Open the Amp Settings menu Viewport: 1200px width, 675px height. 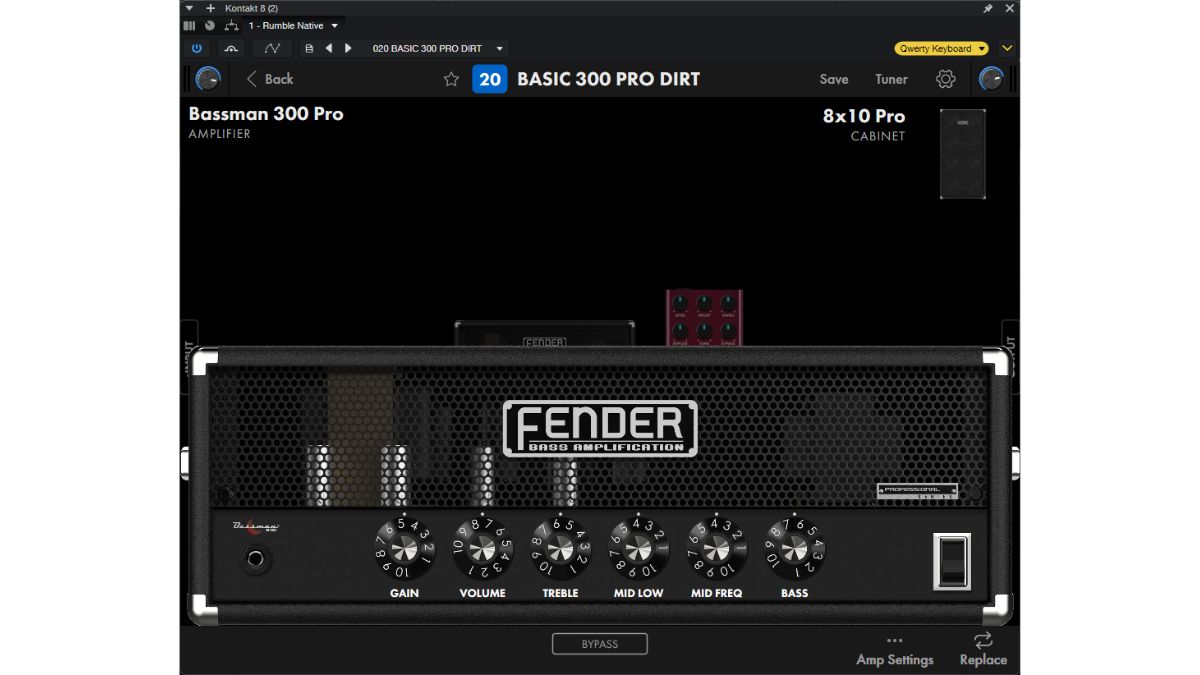(x=894, y=651)
